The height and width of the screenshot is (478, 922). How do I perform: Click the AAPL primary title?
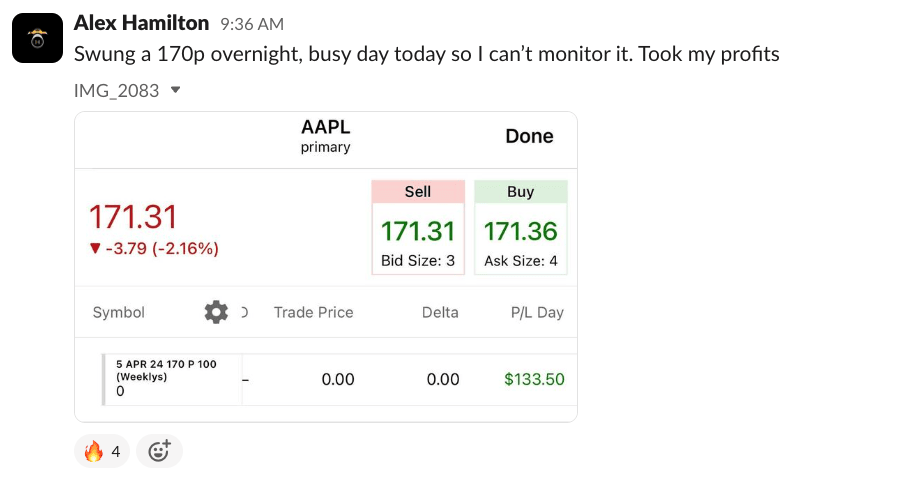[326, 136]
